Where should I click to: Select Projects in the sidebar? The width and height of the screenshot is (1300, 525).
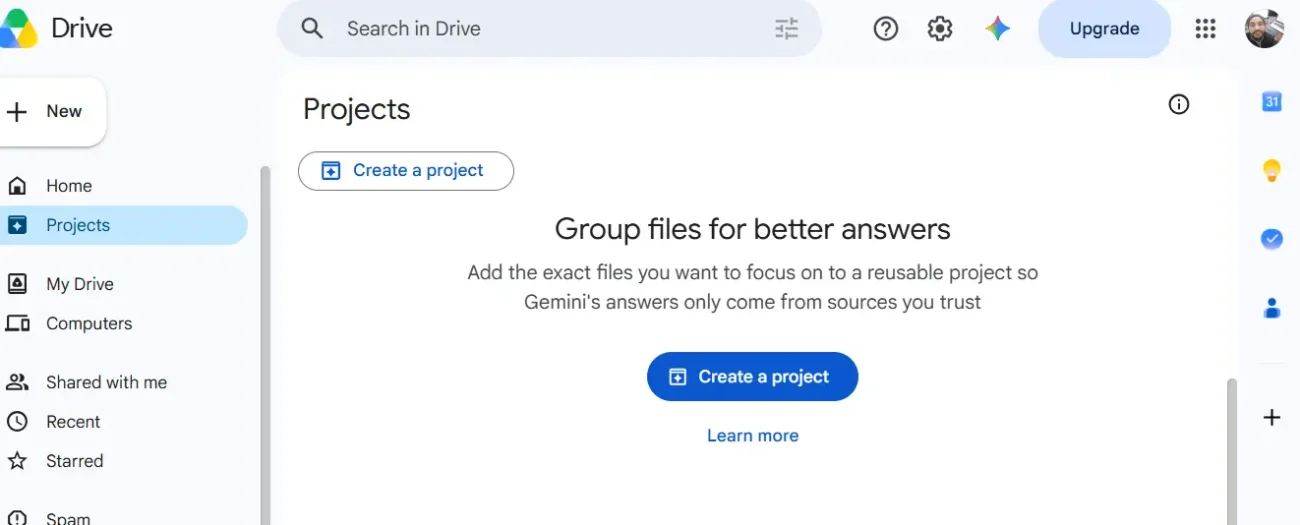click(124, 225)
